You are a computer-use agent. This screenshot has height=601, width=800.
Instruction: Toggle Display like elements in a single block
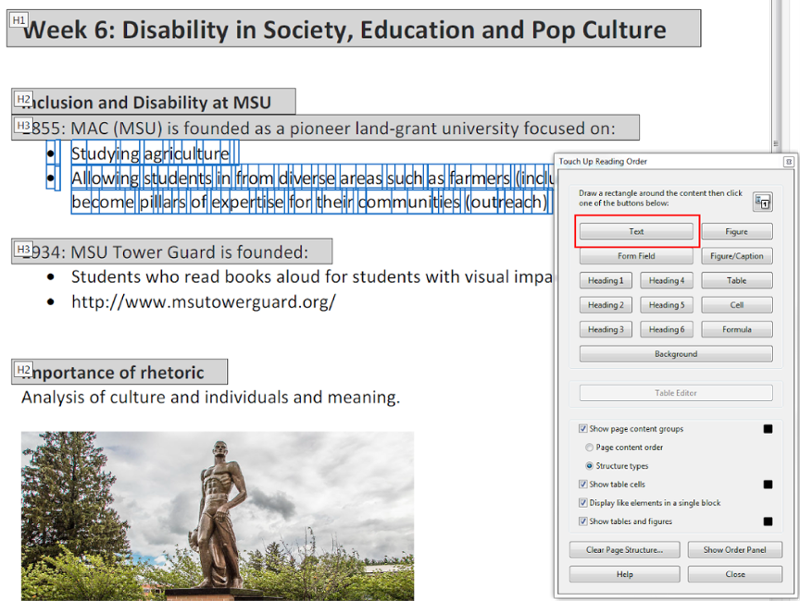(583, 503)
